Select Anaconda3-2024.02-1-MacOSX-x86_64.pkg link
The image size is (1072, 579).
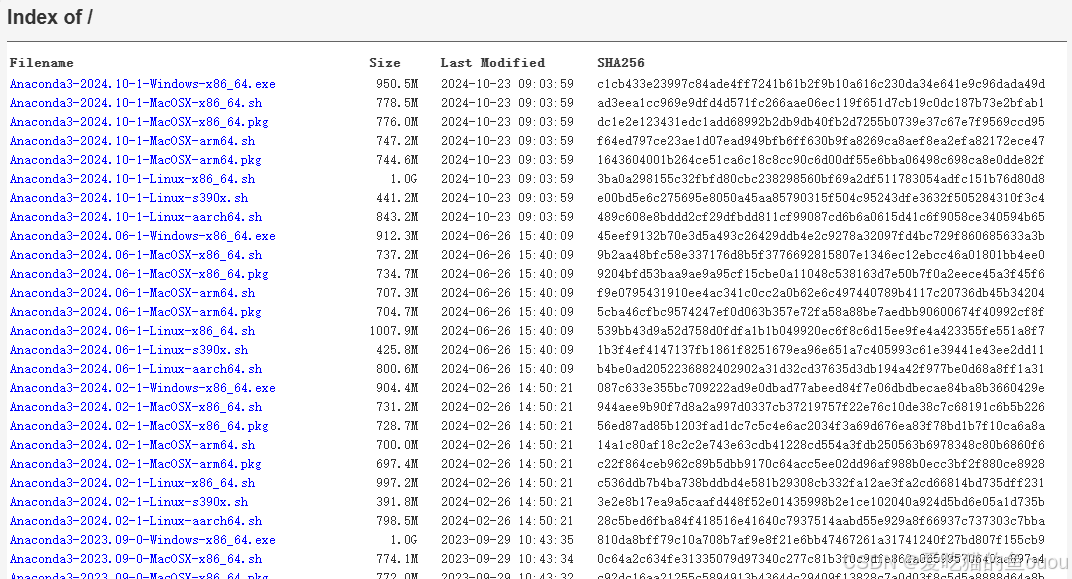click(x=139, y=426)
